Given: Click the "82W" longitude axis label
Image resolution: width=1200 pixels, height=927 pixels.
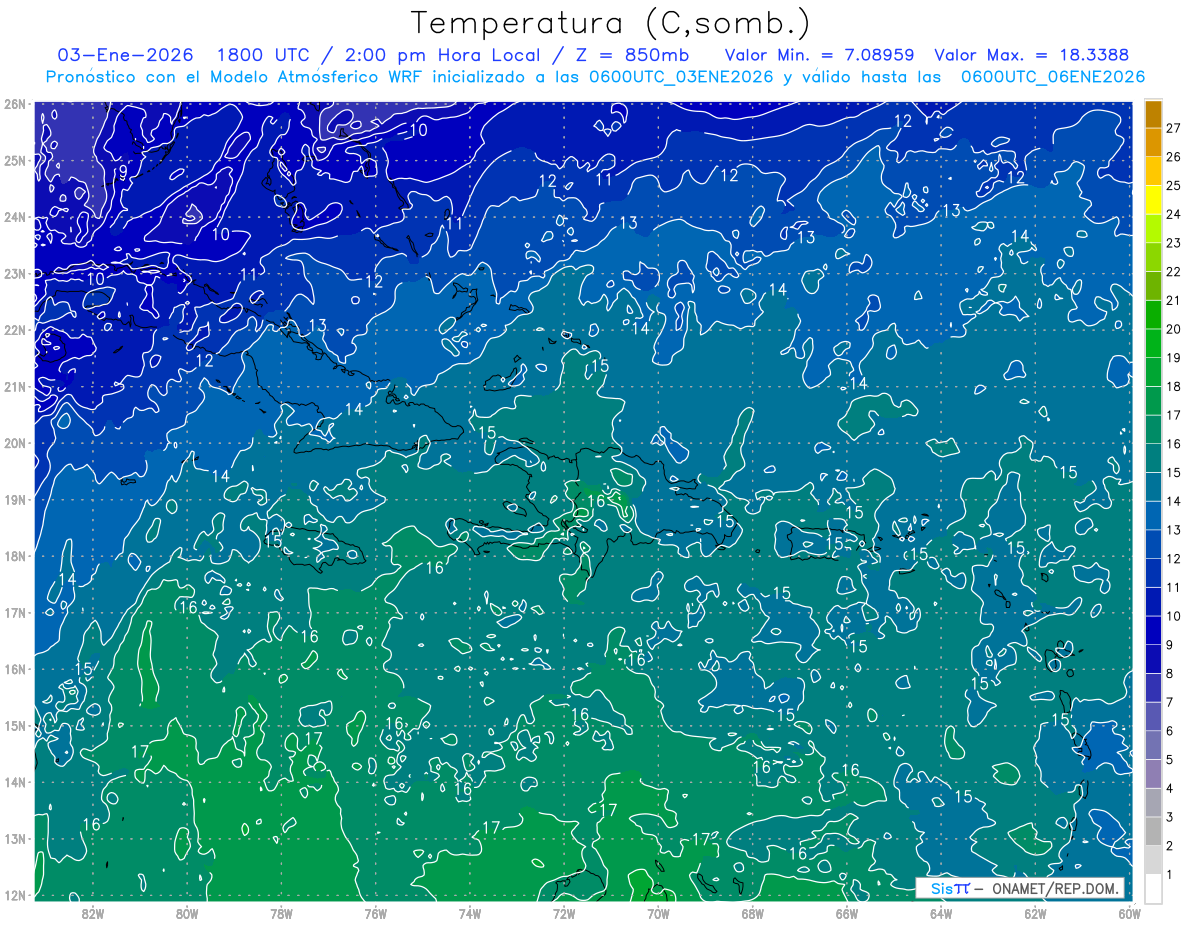Looking at the screenshot, I should pyautogui.click(x=92, y=914).
